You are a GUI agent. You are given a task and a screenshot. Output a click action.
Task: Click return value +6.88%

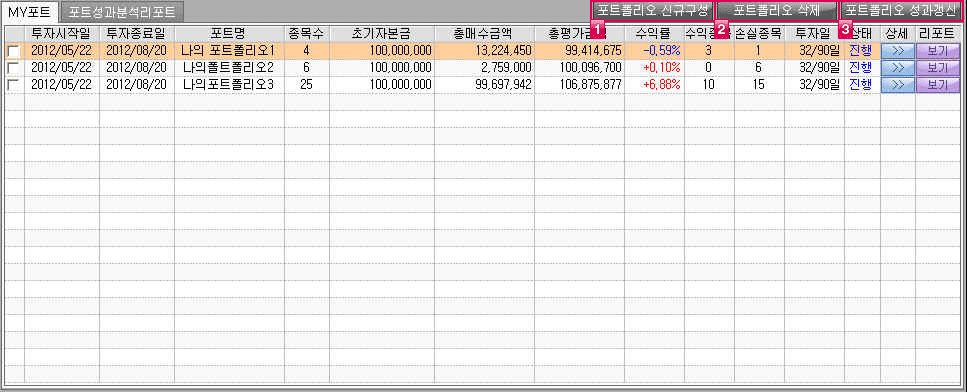click(661, 84)
